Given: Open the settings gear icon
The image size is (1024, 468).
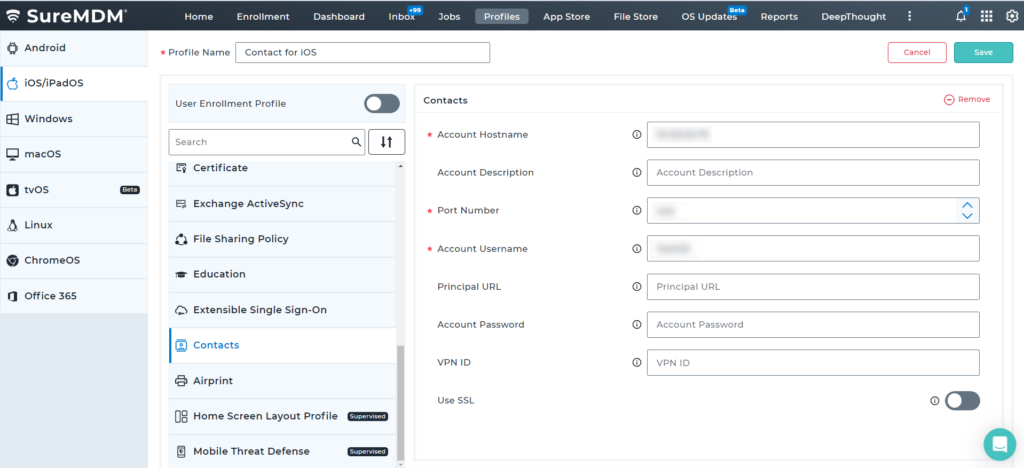Looking at the screenshot, I should (1010, 16).
